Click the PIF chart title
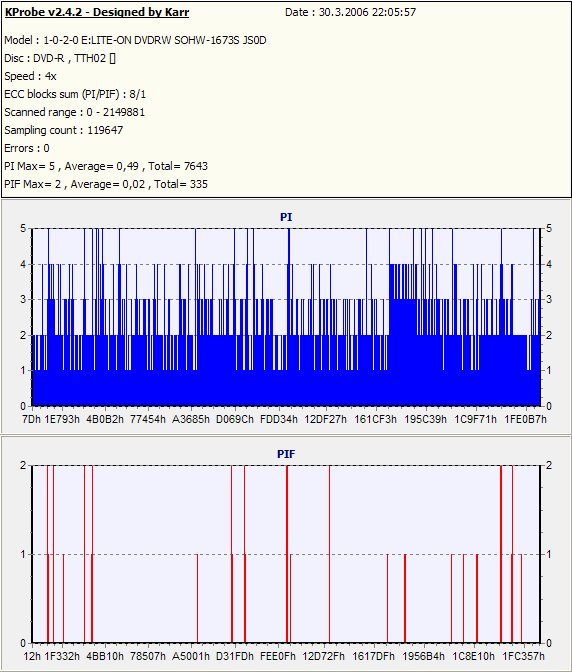The width and height of the screenshot is (572, 672). point(286,454)
